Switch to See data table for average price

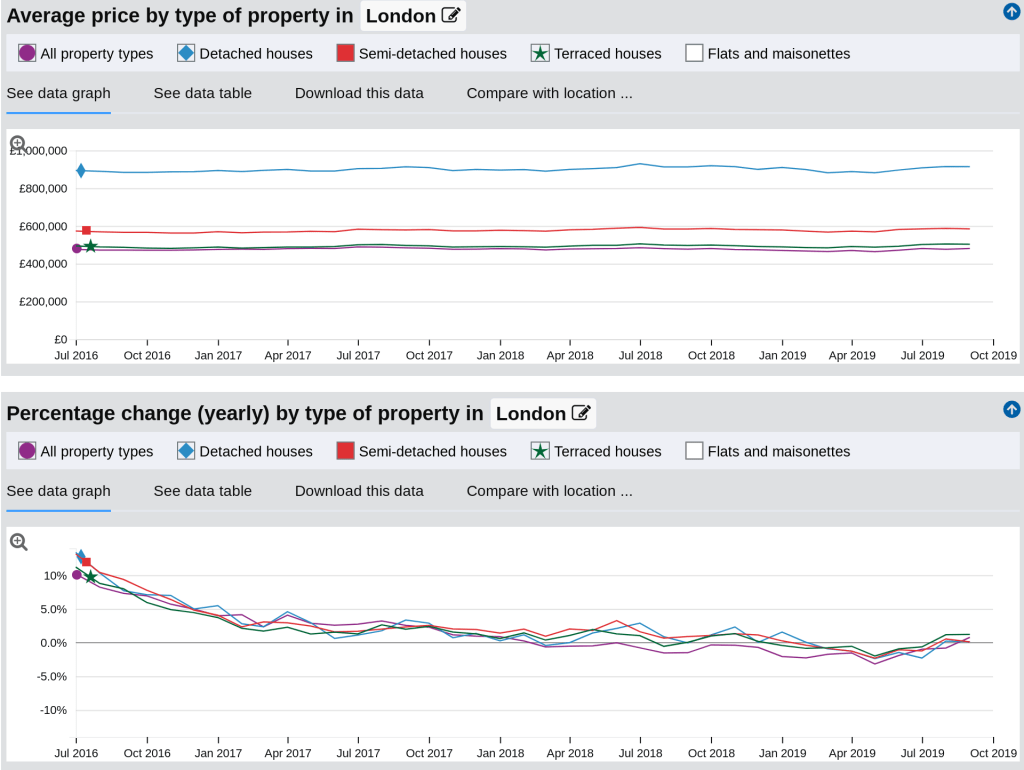coord(202,93)
